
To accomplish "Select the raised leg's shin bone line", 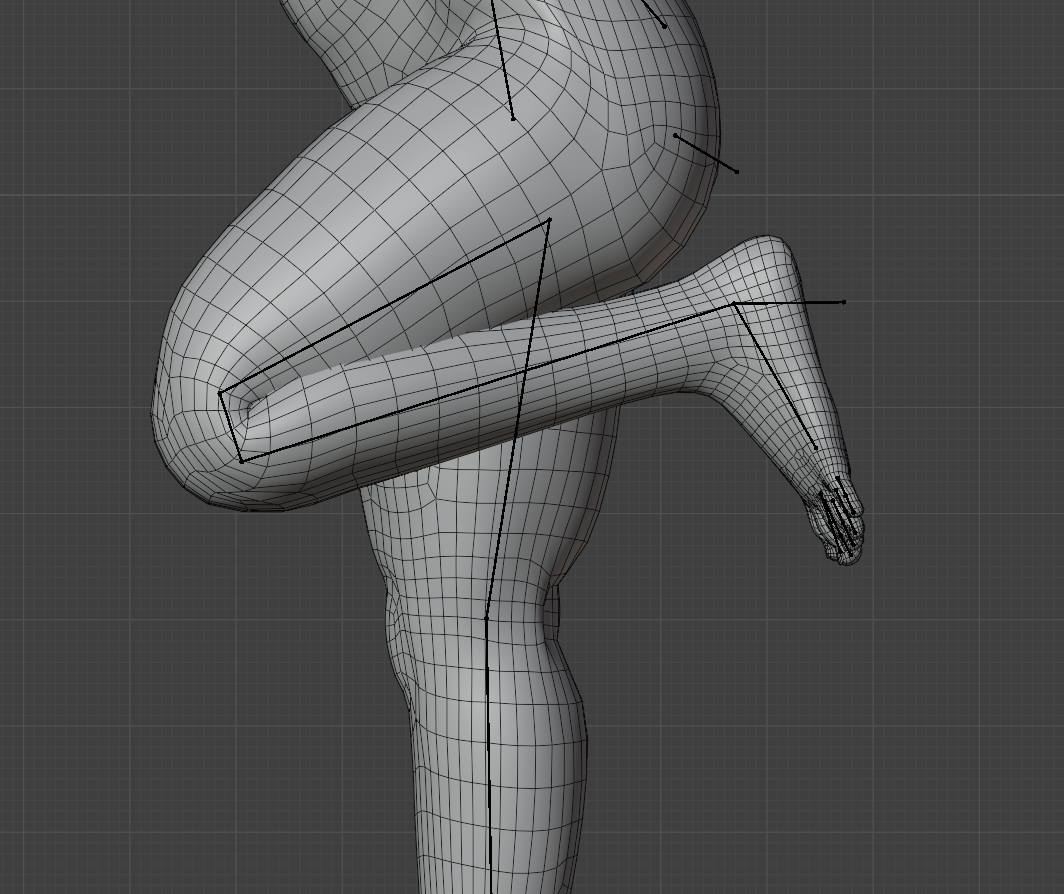I will [487, 383].
